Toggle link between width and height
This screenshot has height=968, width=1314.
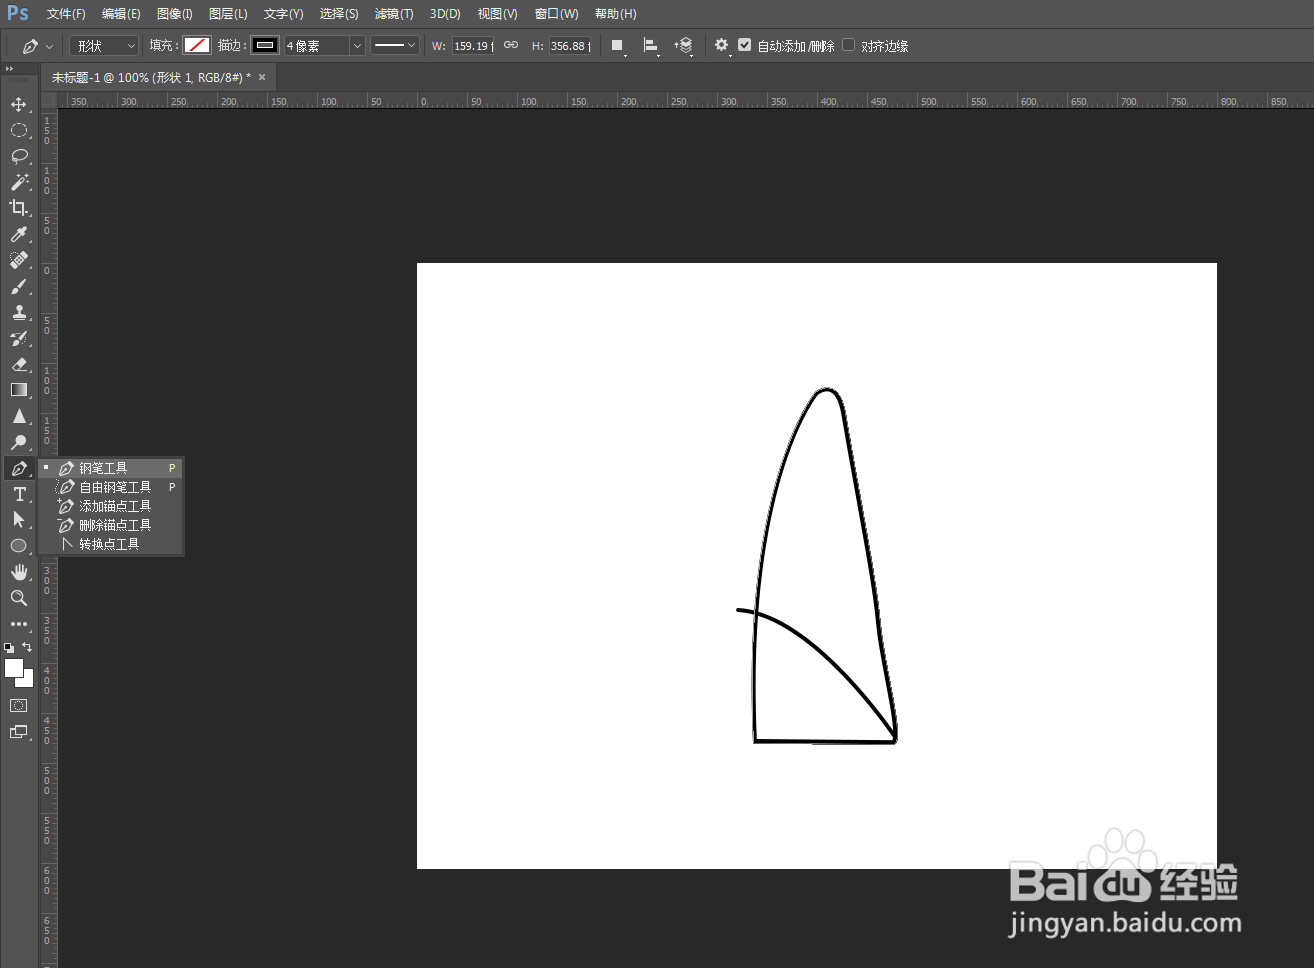pyautogui.click(x=511, y=45)
